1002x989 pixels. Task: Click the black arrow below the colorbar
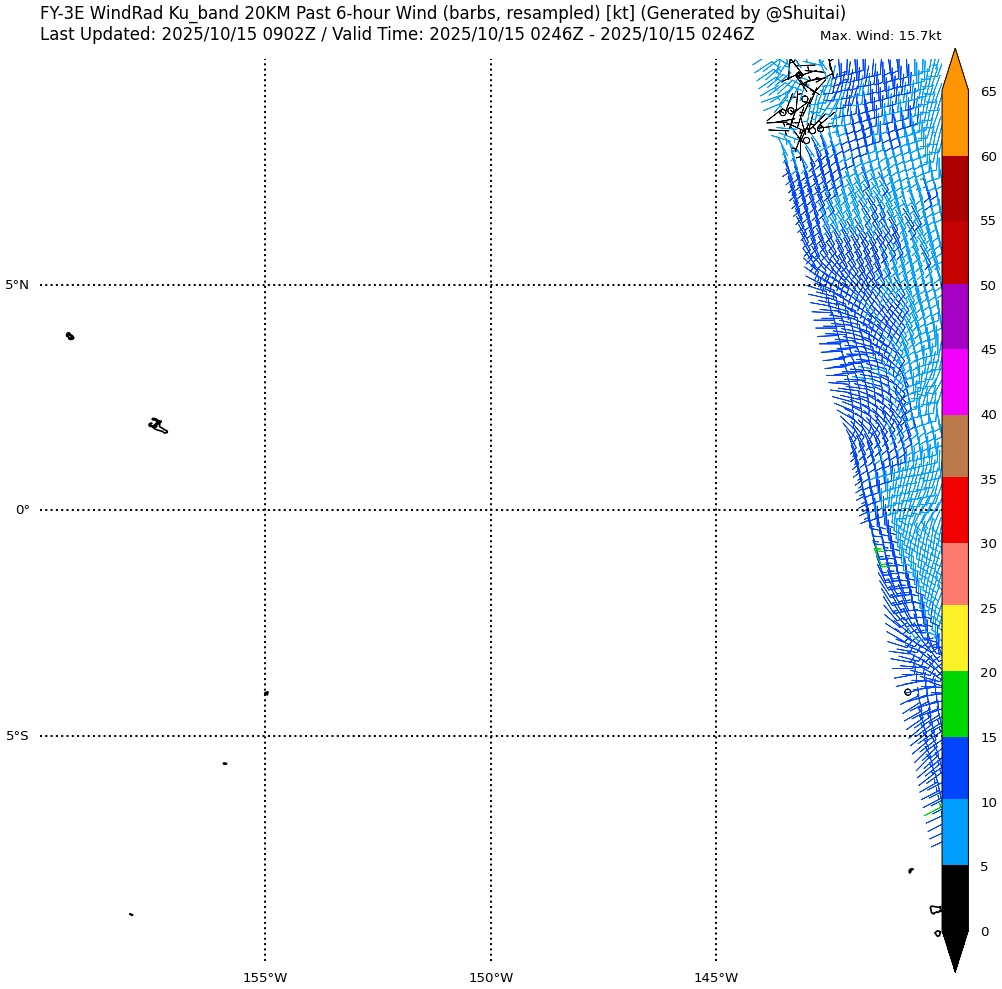point(955,950)
